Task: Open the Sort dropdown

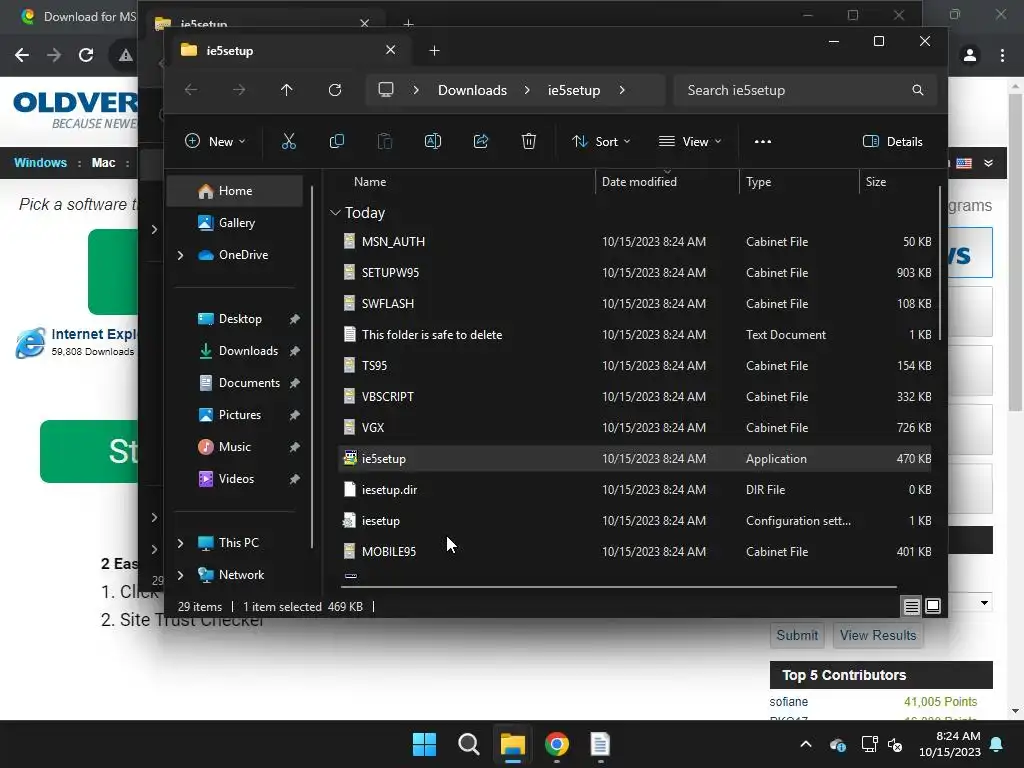Action: click(x=601, y=141)
